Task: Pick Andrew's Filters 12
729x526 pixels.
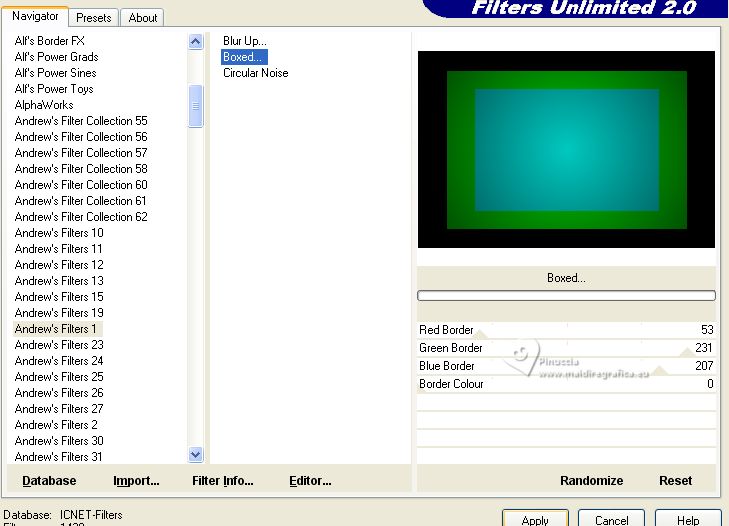Action: (59, 265)
